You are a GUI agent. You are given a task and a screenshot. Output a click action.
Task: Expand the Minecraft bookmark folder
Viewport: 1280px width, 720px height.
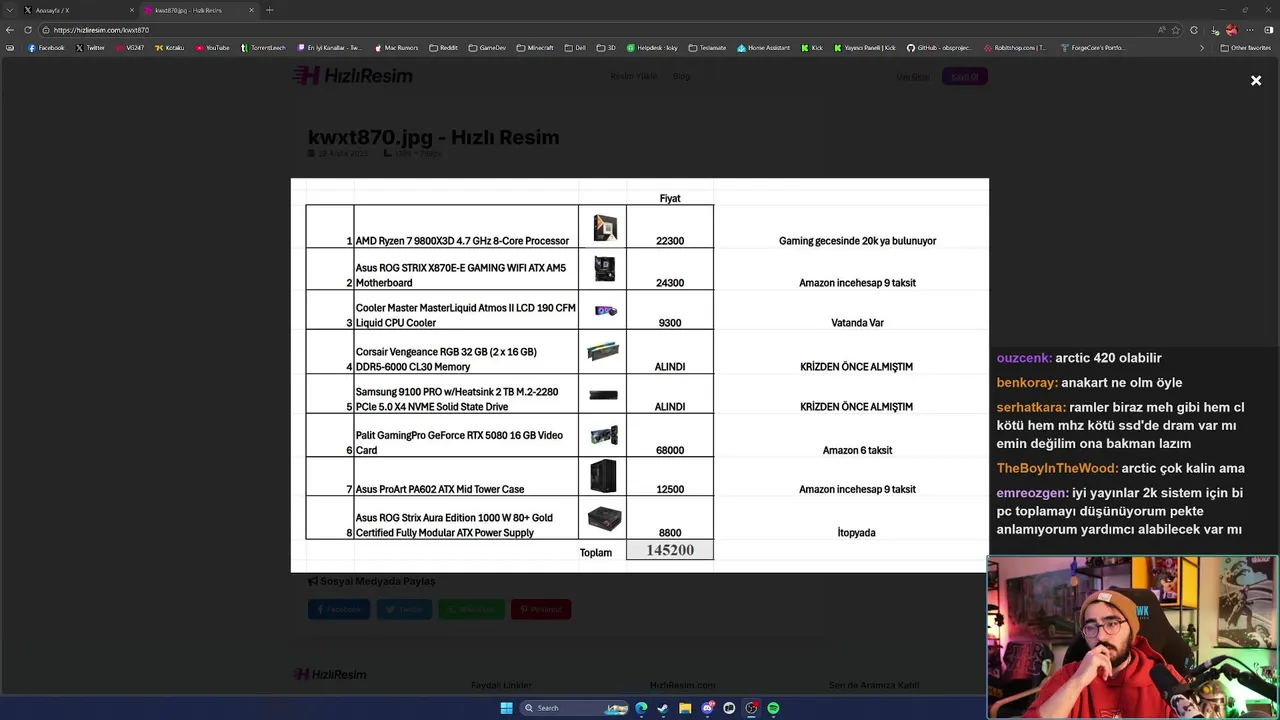coord(535,48)
